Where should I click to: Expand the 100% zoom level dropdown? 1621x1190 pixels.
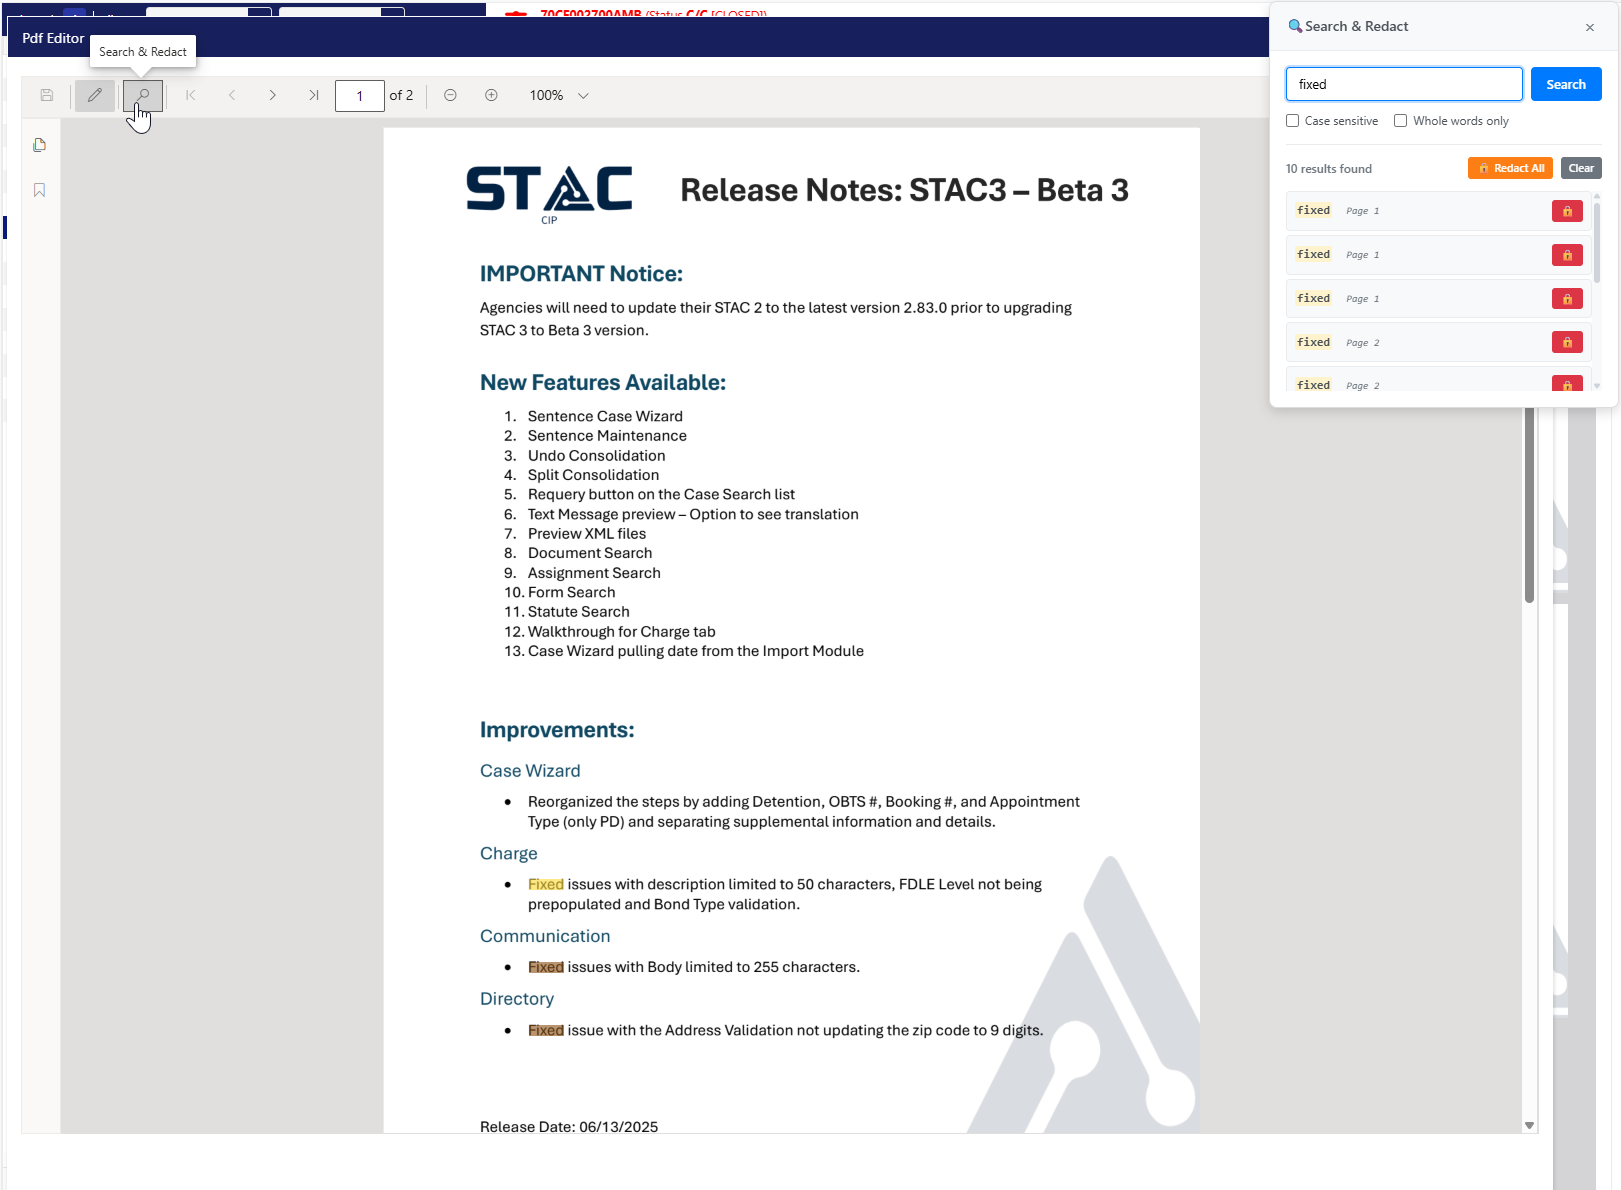click(583, 96)
